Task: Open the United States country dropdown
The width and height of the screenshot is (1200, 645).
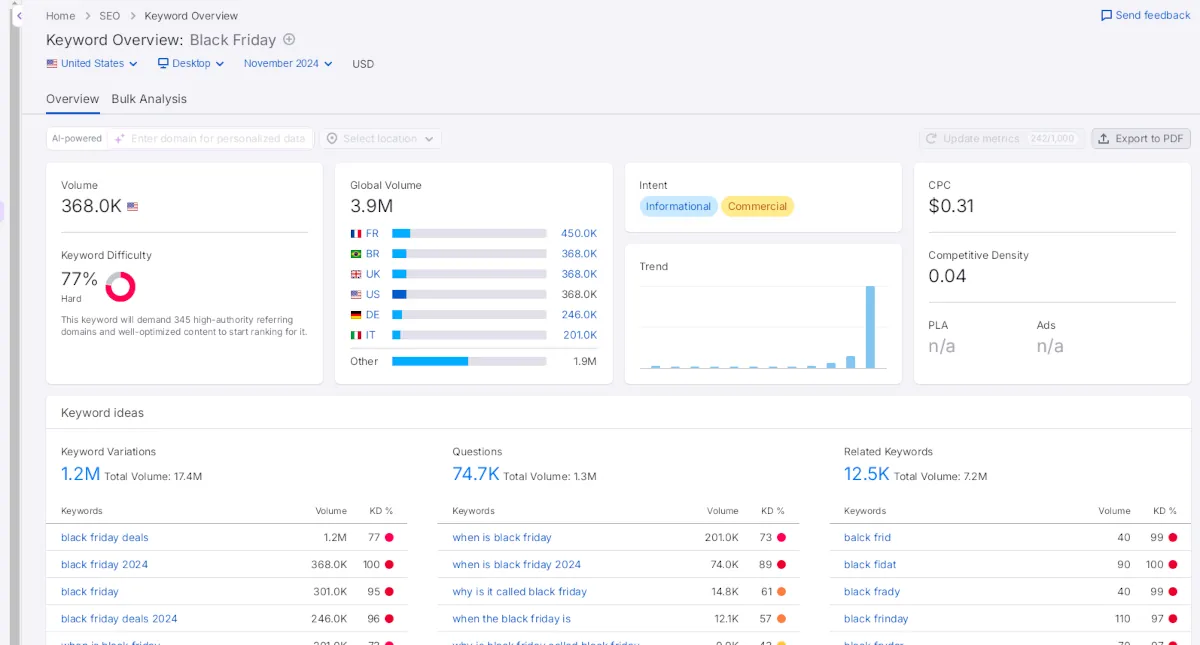Action: tap(92, 63)
